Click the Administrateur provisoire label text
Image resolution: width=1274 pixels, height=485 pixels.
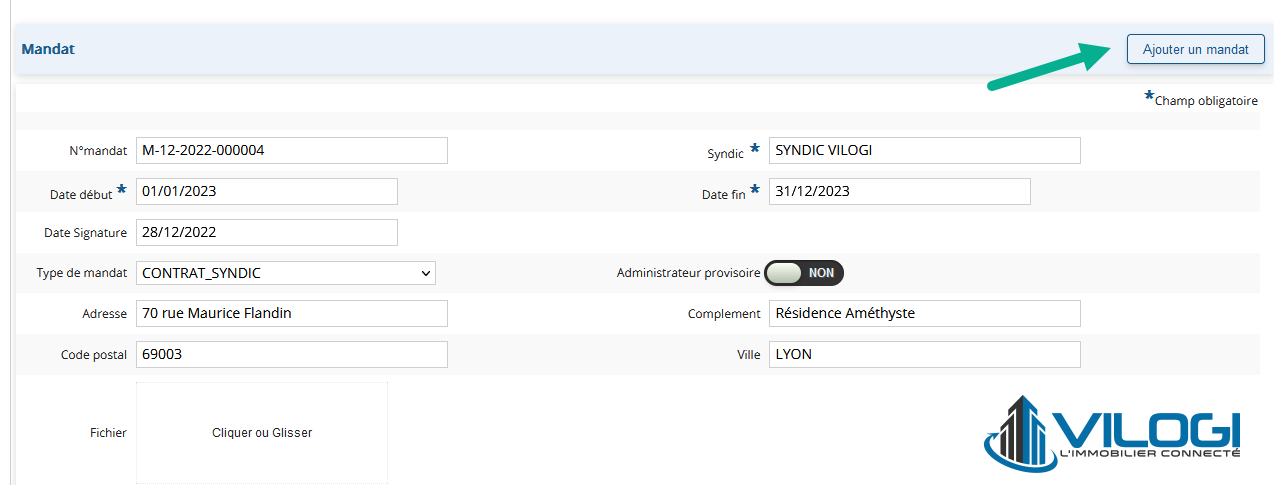tap(689, 272)
